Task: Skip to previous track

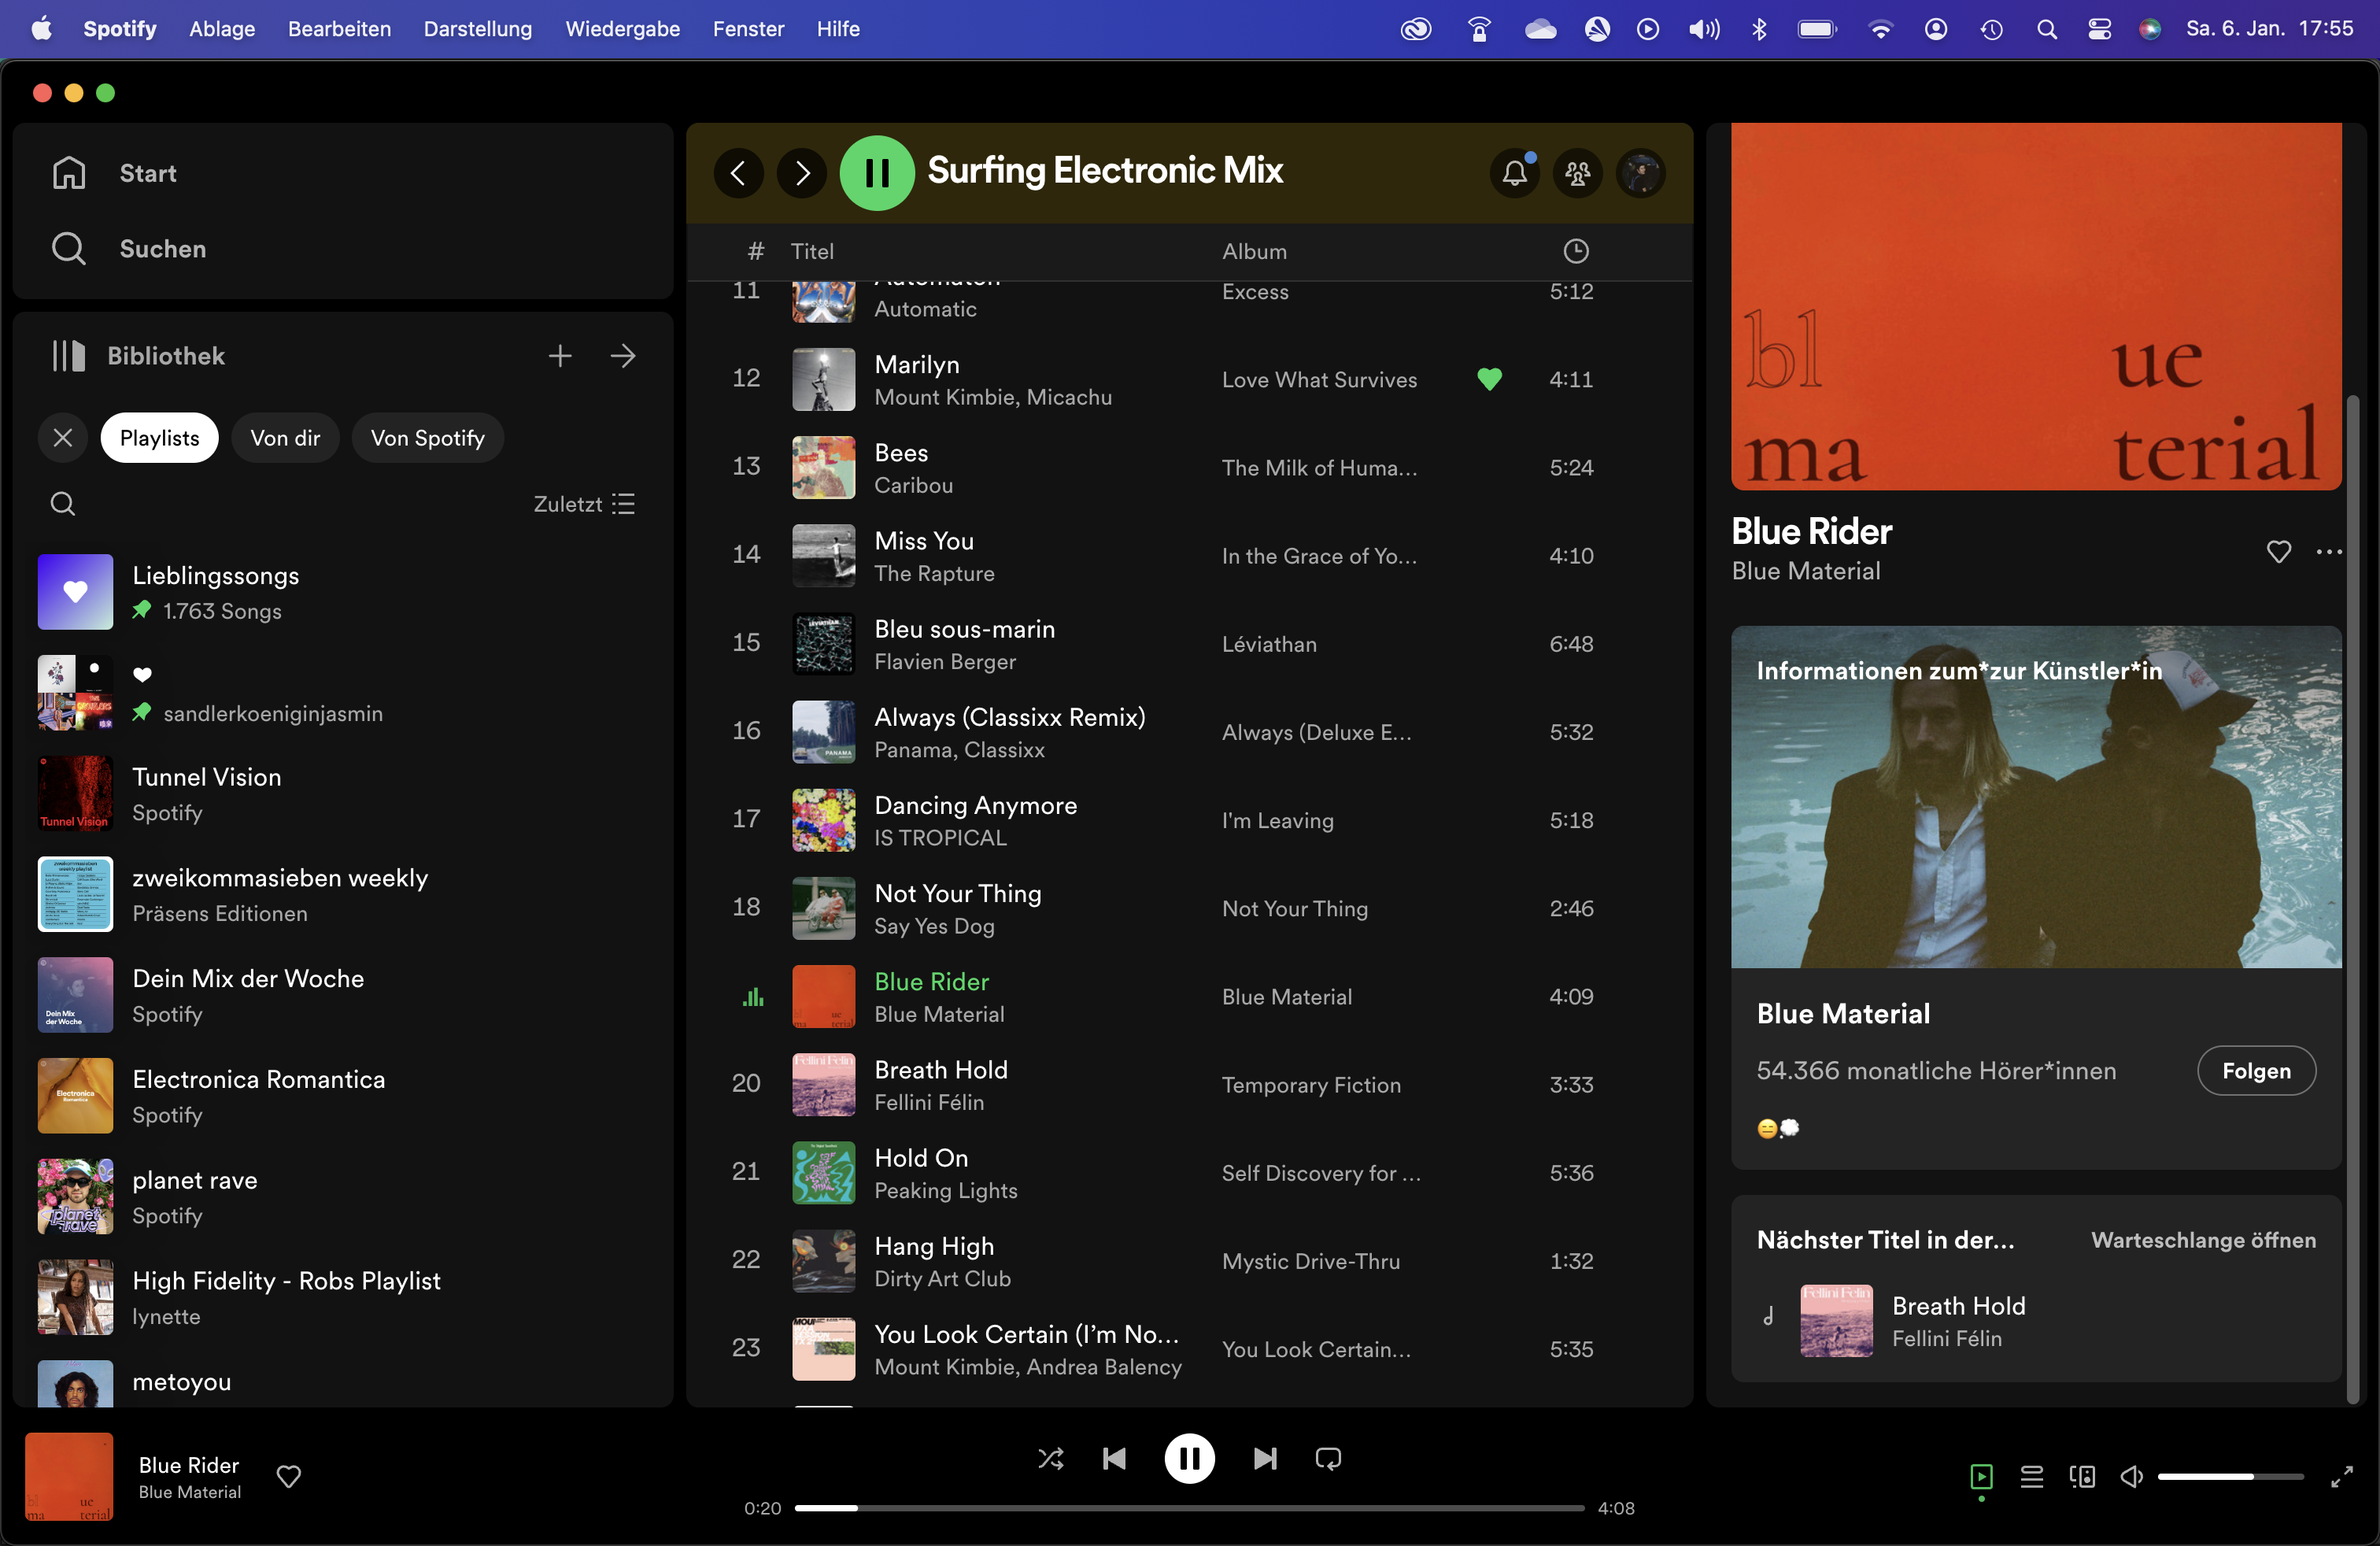Action: (1114, 1459)
